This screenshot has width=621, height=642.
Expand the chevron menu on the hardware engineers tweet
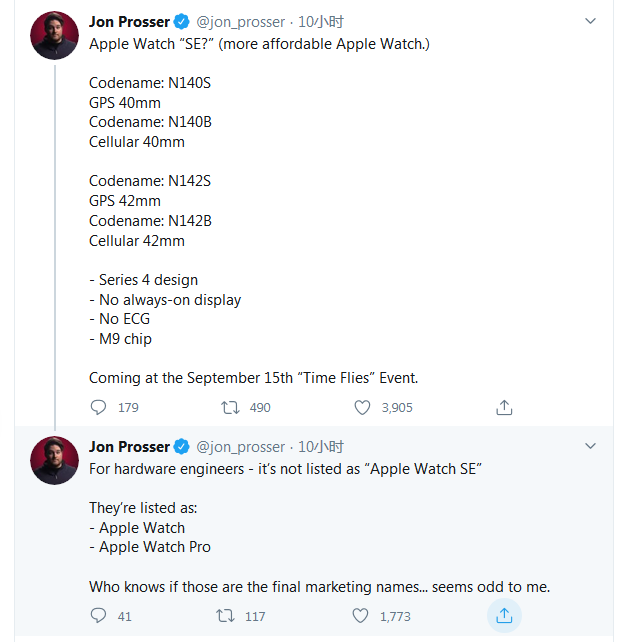tap(590, 446)
